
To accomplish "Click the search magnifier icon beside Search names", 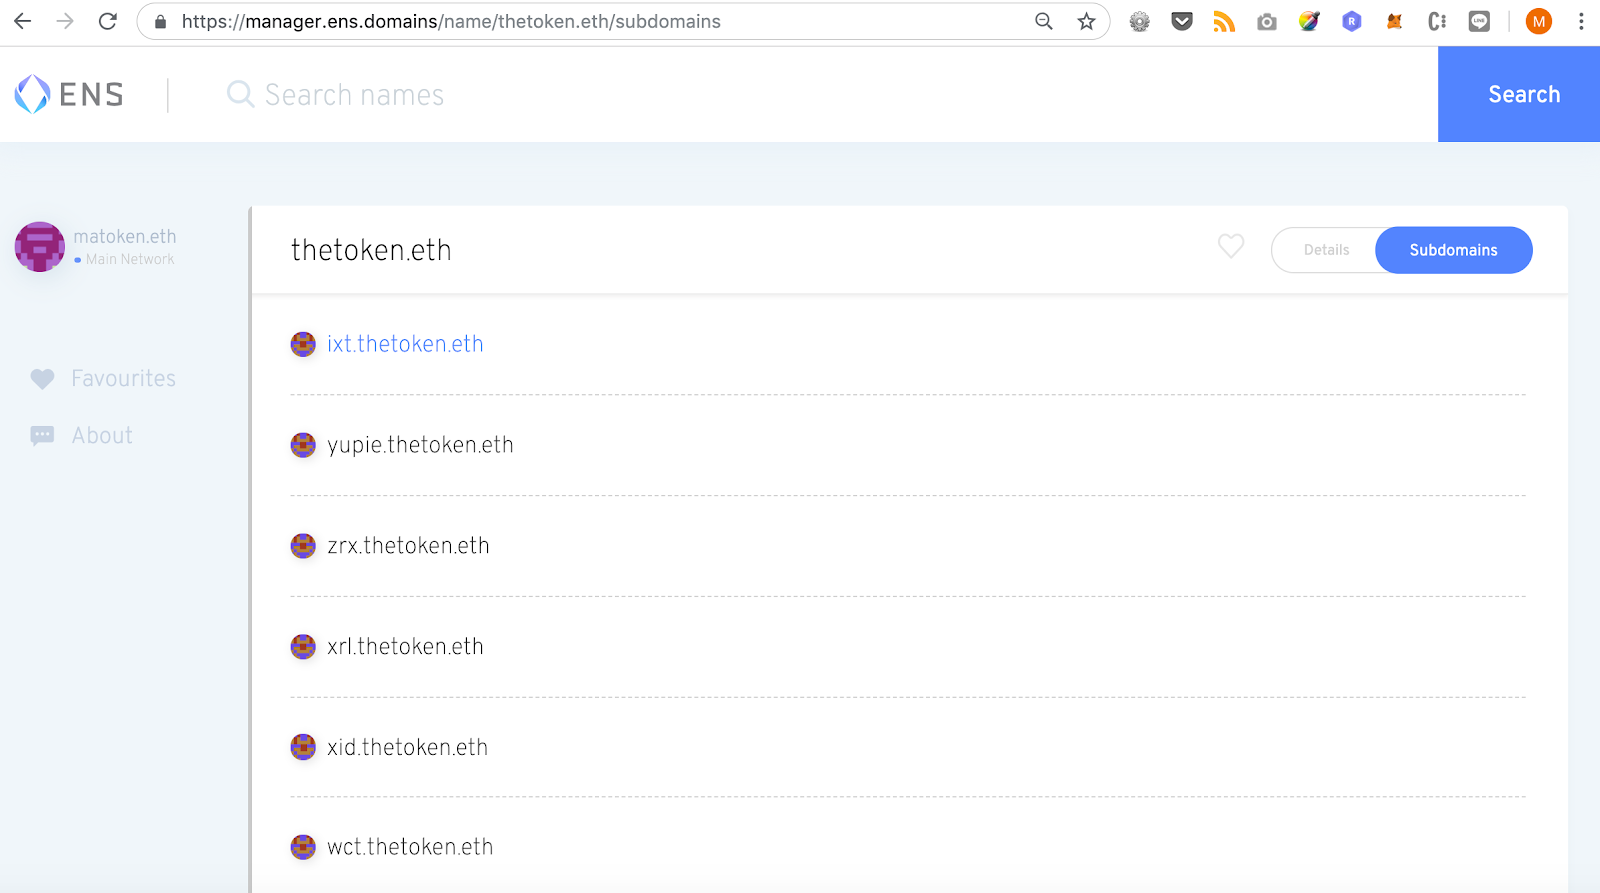I will [240, 94].
